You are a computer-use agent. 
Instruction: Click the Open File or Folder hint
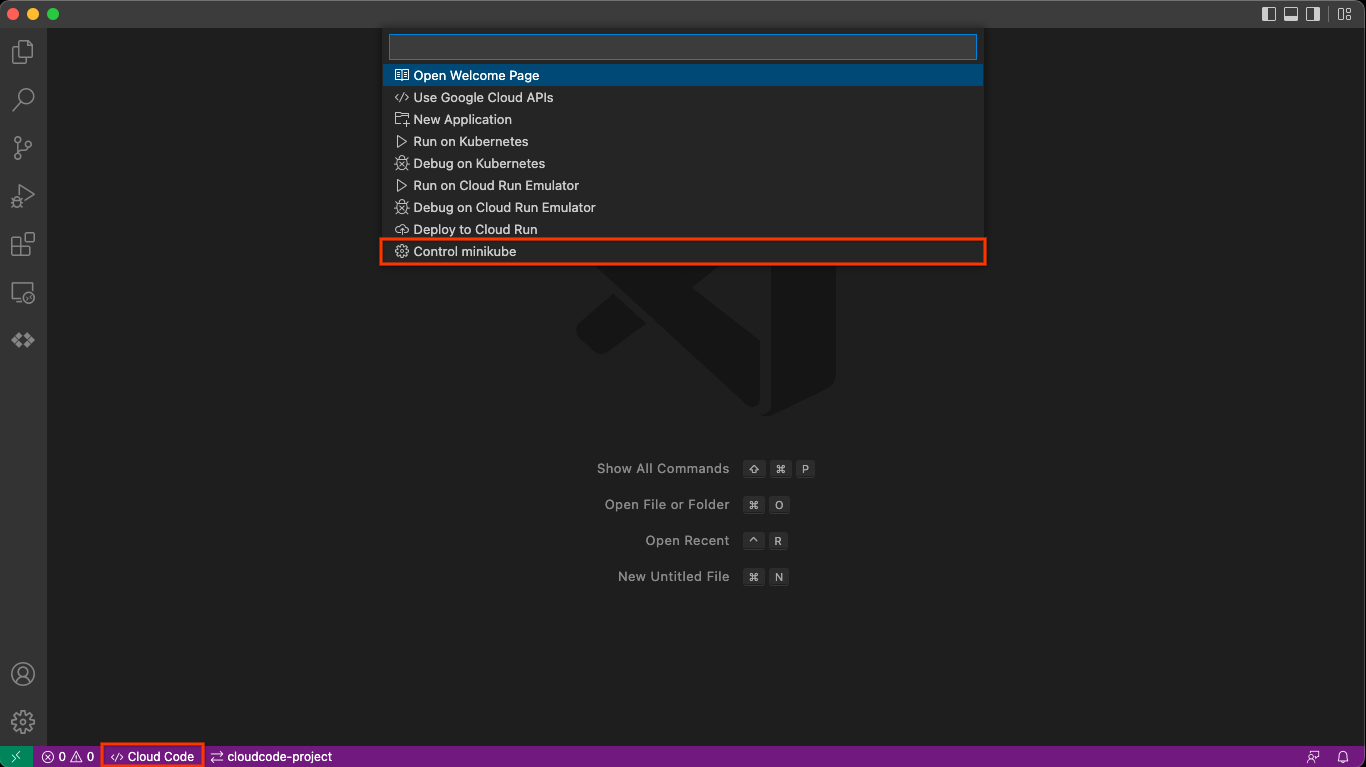pyautogui.click(x=667, y=505)
